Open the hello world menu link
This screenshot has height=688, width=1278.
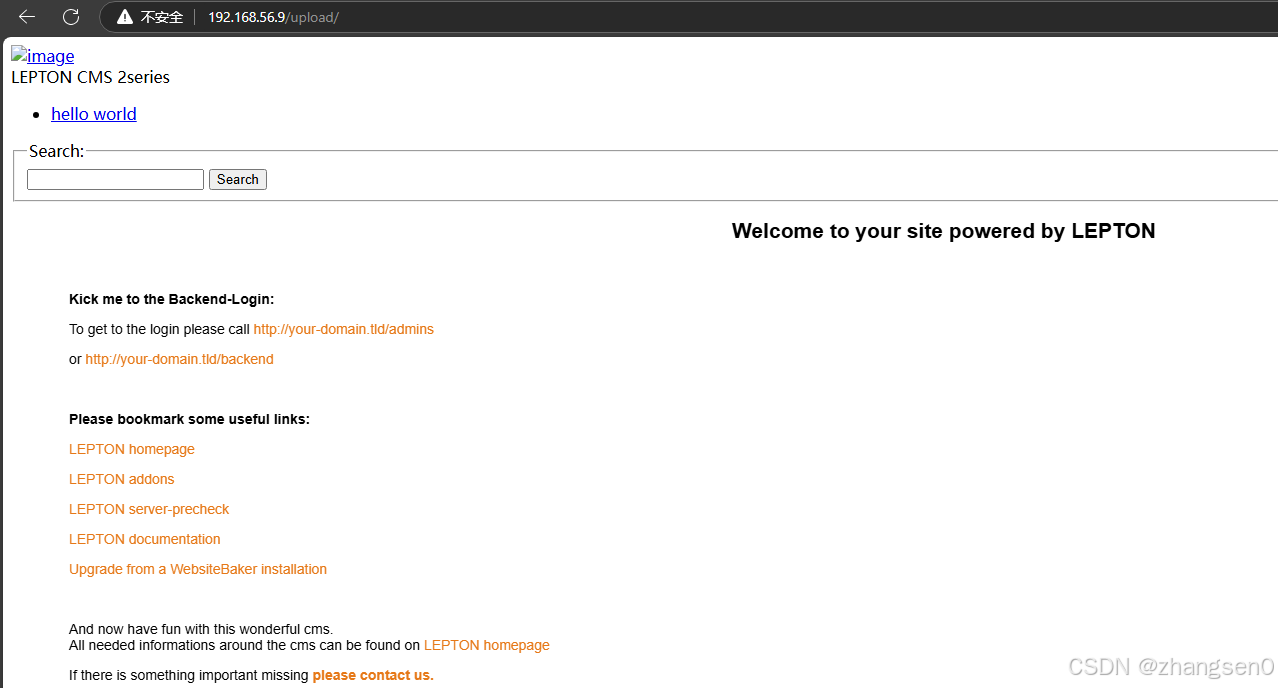point(94,114)
